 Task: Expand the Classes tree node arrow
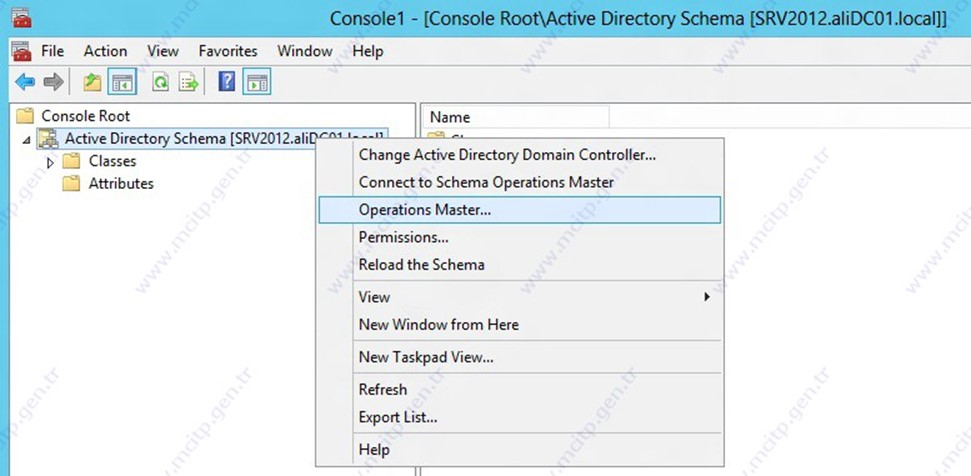(x=51, y=162)
